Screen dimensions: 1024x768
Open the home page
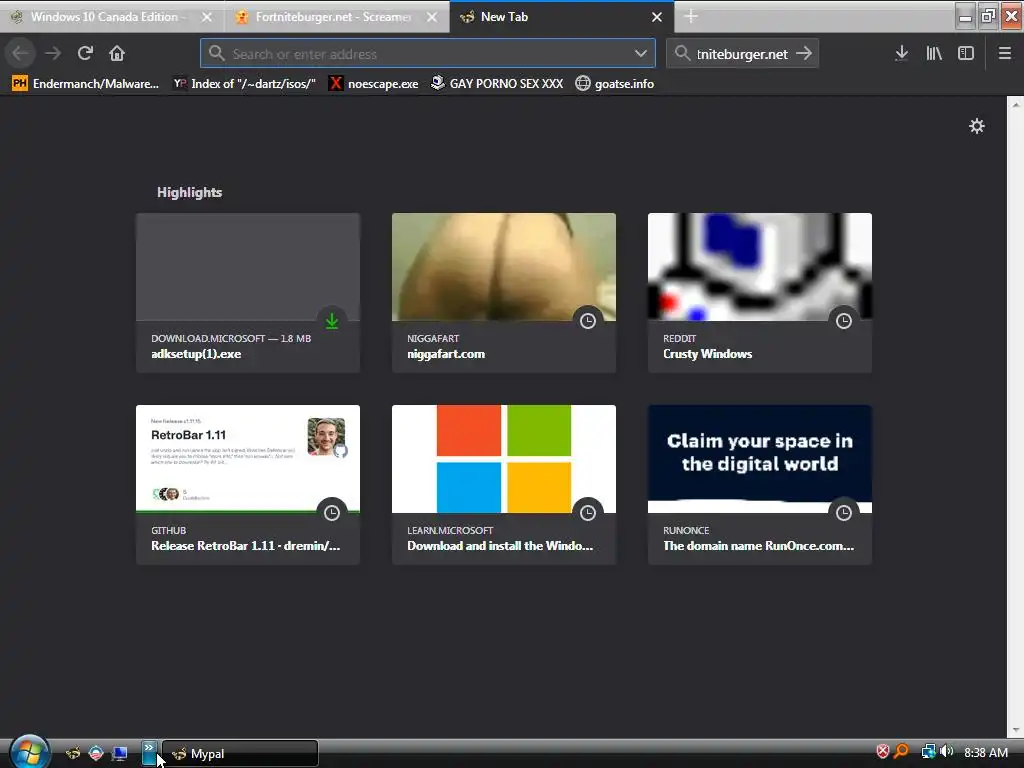(x=117, y=53)
